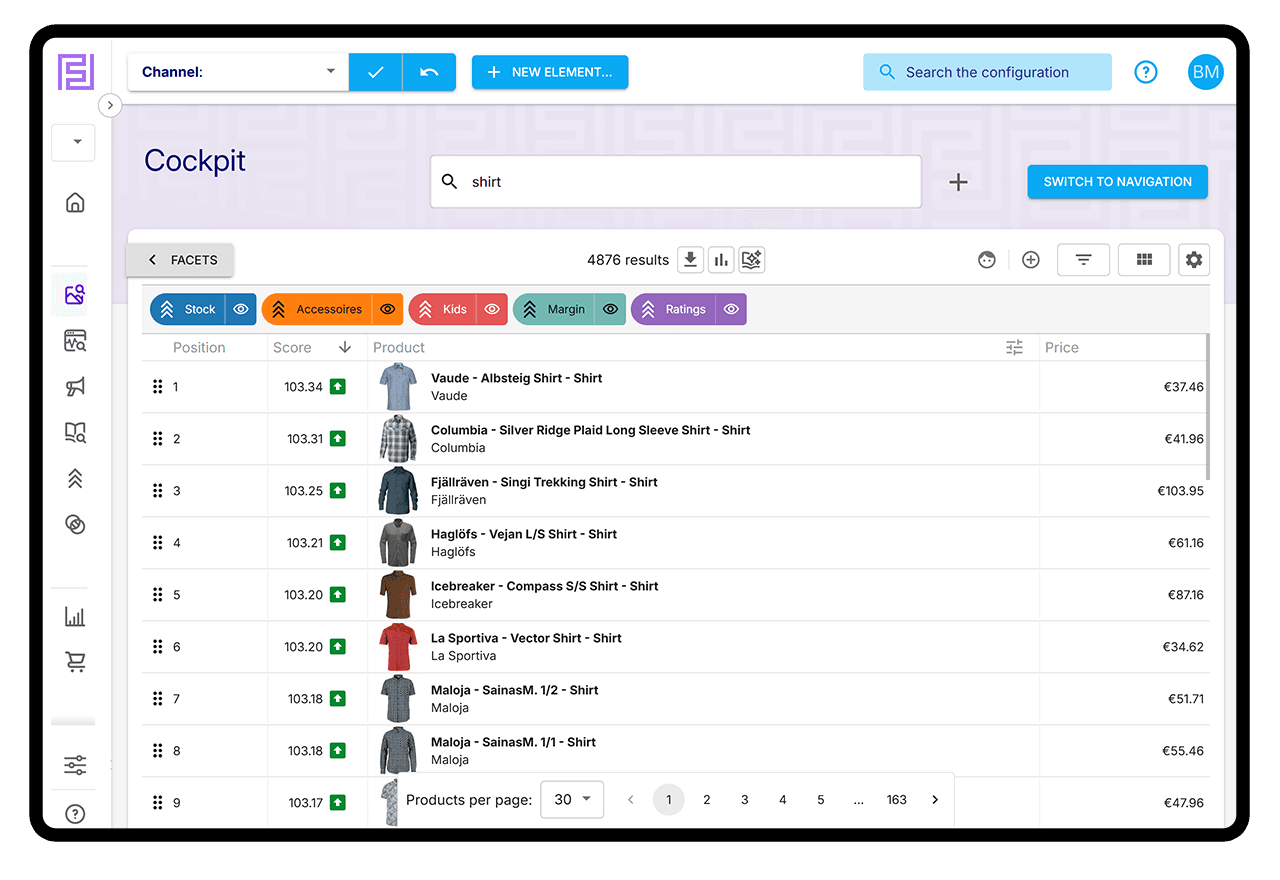This screenshot has height=880, width=1280.
Task: Click the Cockpit search field with 'shirt'
Action: click(676, 182)
